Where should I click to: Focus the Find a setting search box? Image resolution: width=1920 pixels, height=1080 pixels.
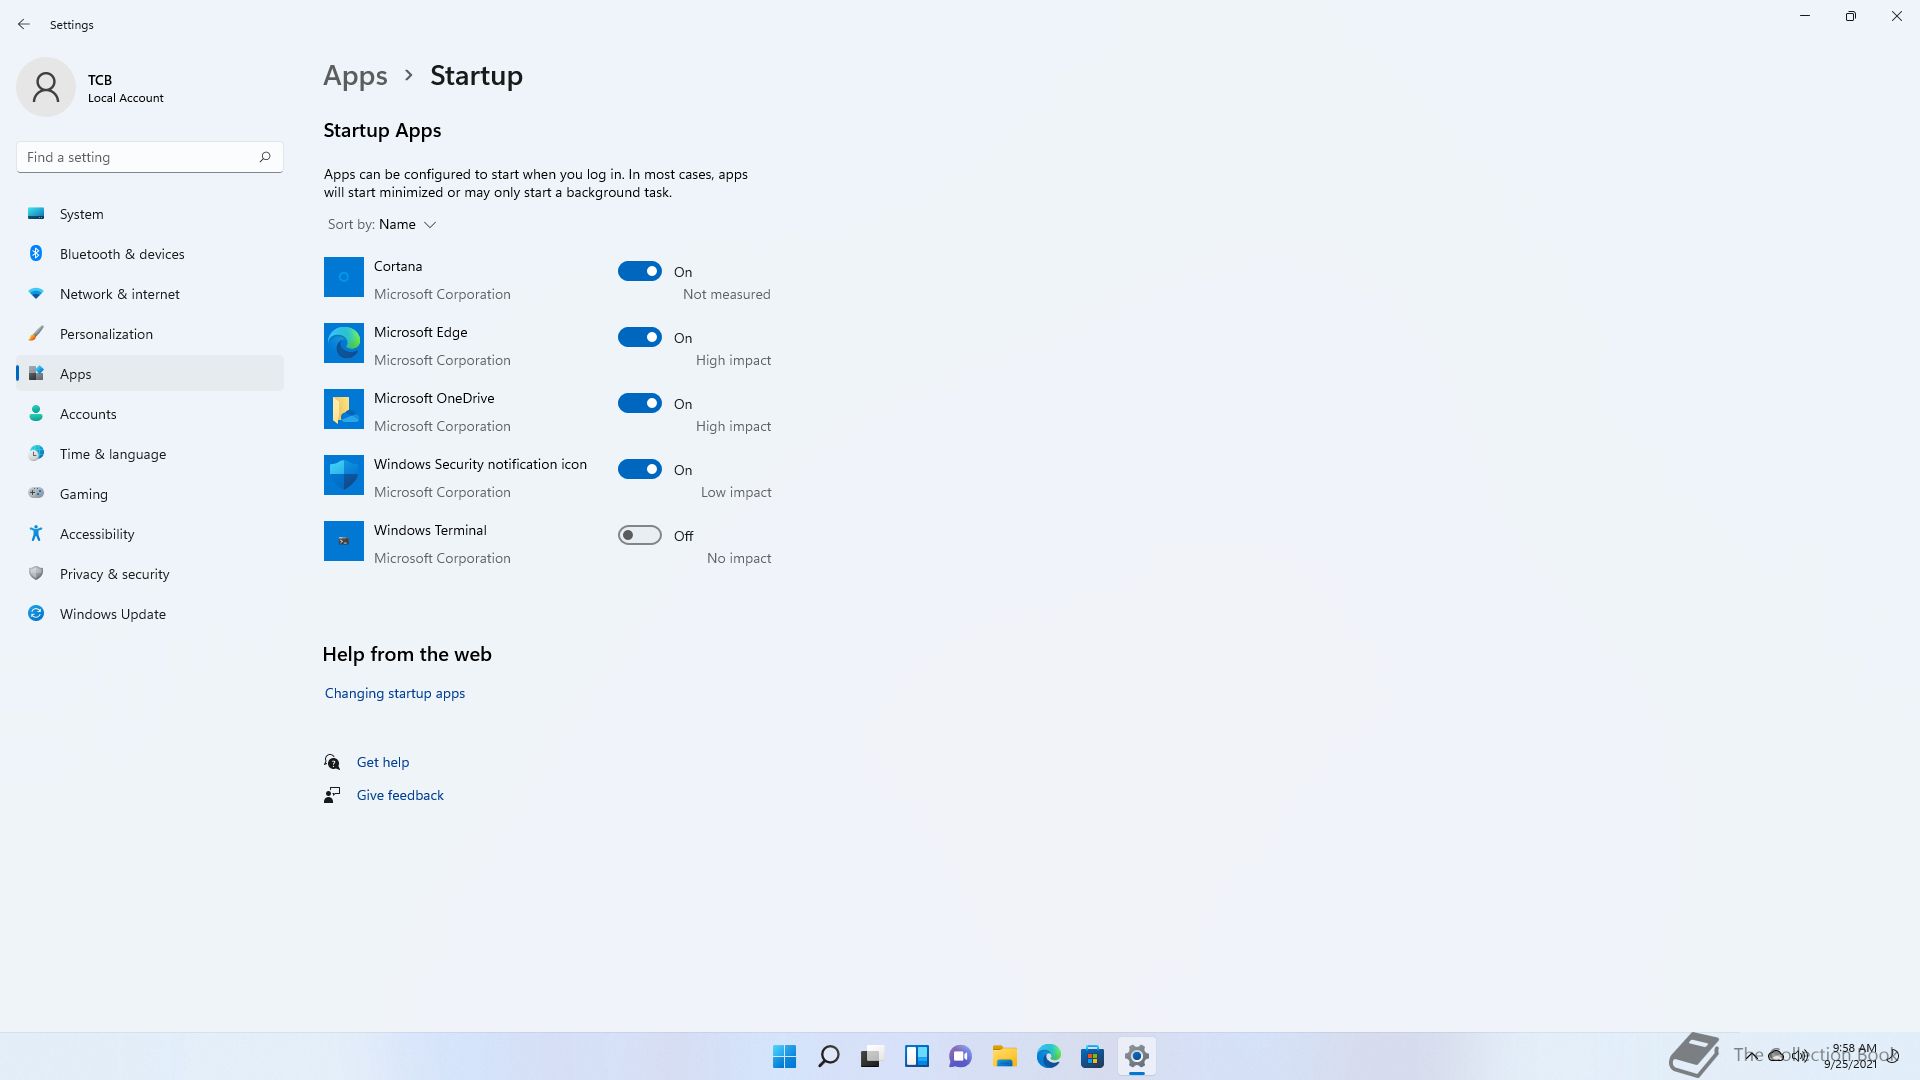(150, 157)
